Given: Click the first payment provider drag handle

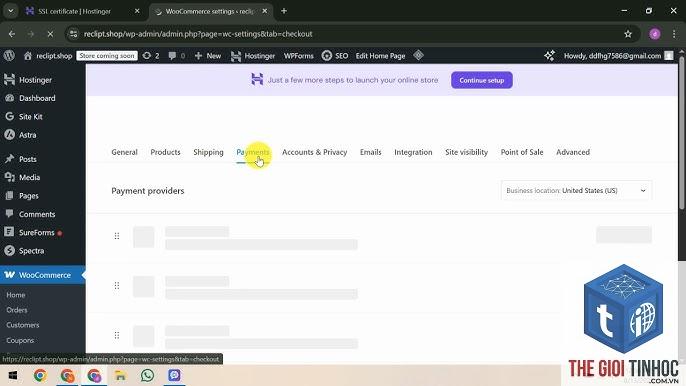Looking at the screenshot, I should [x=117, y=236].
